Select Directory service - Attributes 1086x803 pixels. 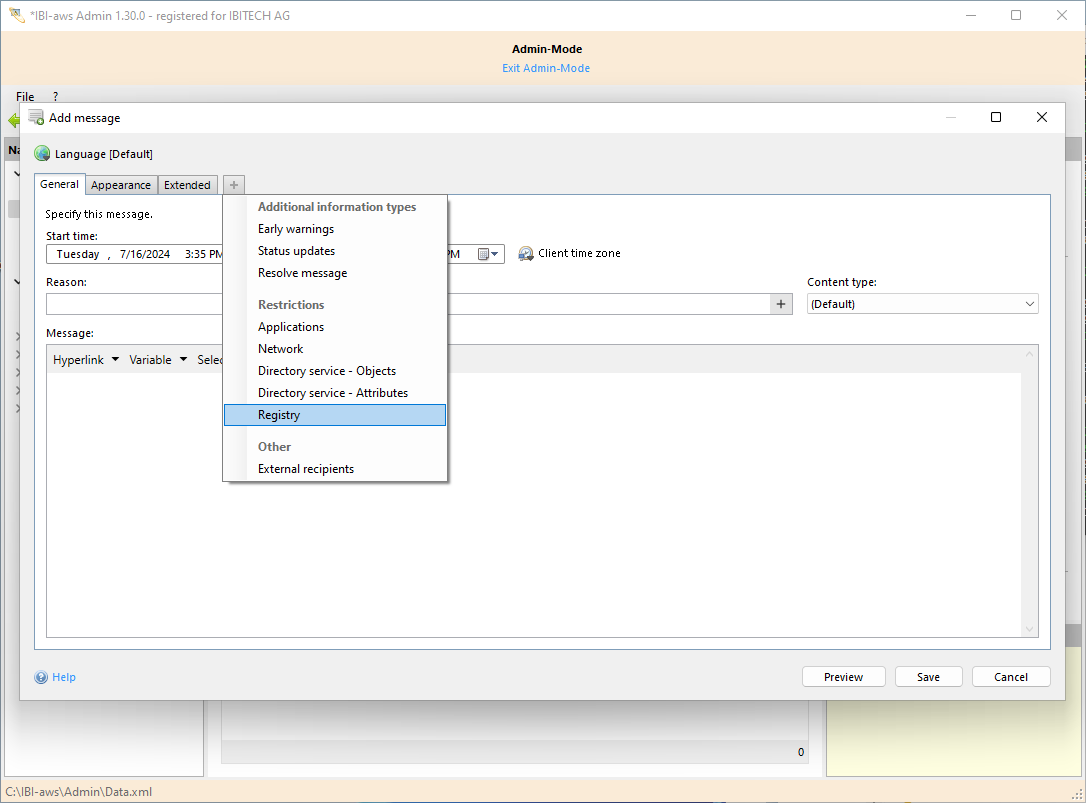(333, 392)
